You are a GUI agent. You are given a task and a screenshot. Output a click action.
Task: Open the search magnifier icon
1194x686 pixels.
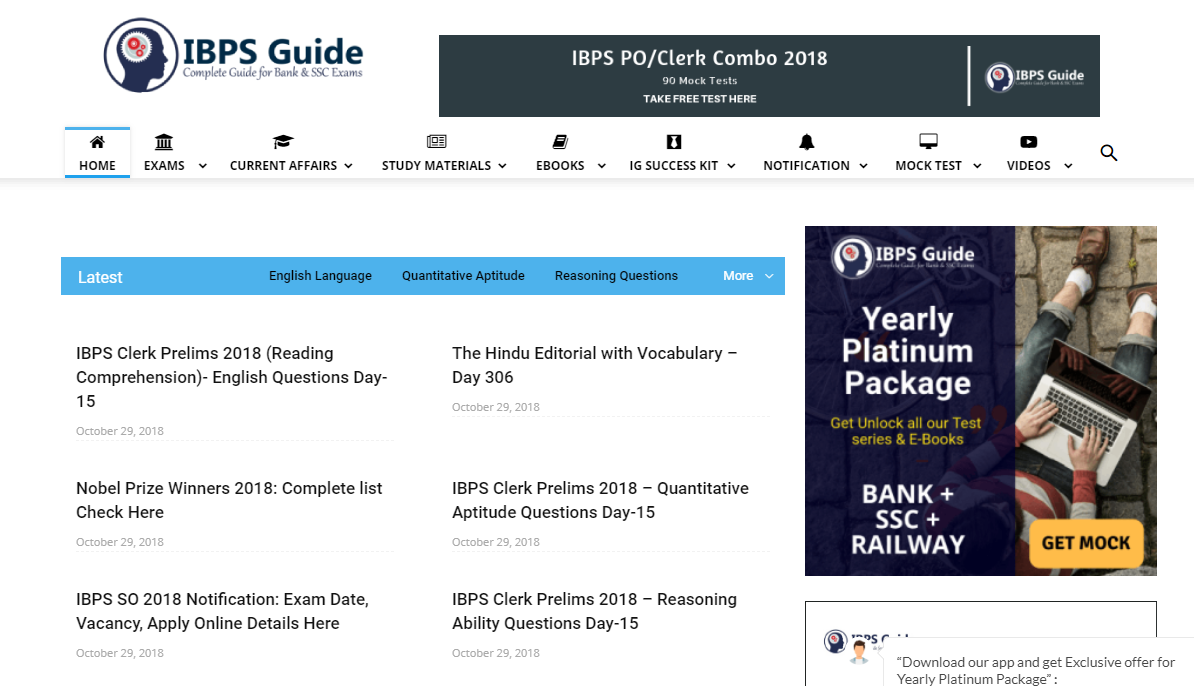pyautogui.click(x=1109, y=153)
